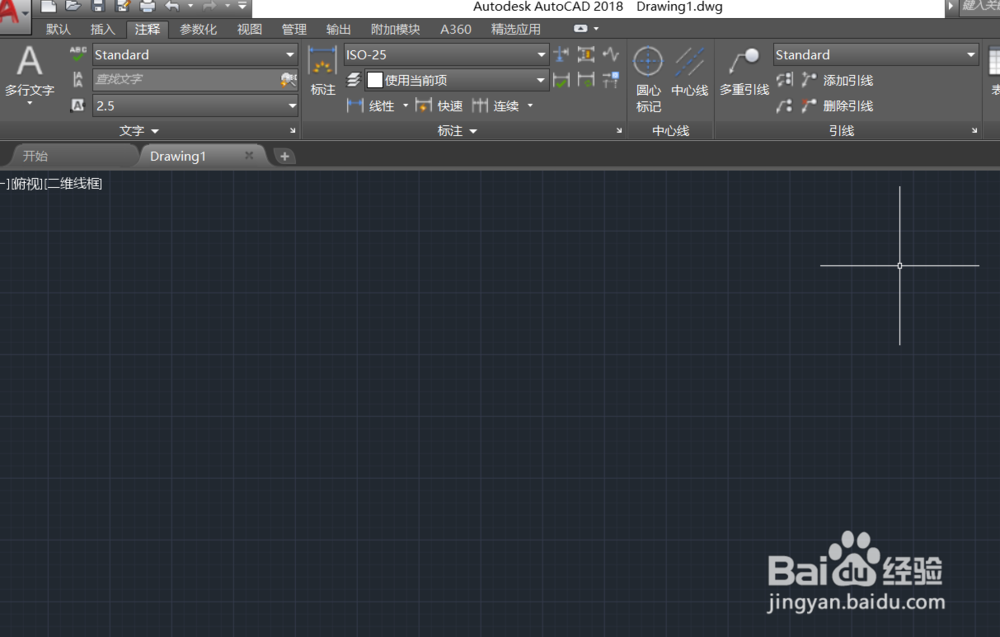Click the Undo arrow icon
Viewport: 1000px width, 637px height.
coord(172,6)
